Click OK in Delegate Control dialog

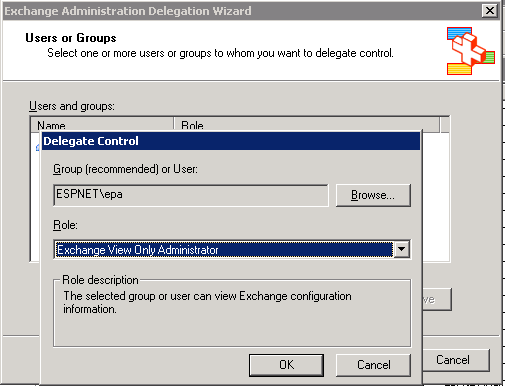point(286,365)
